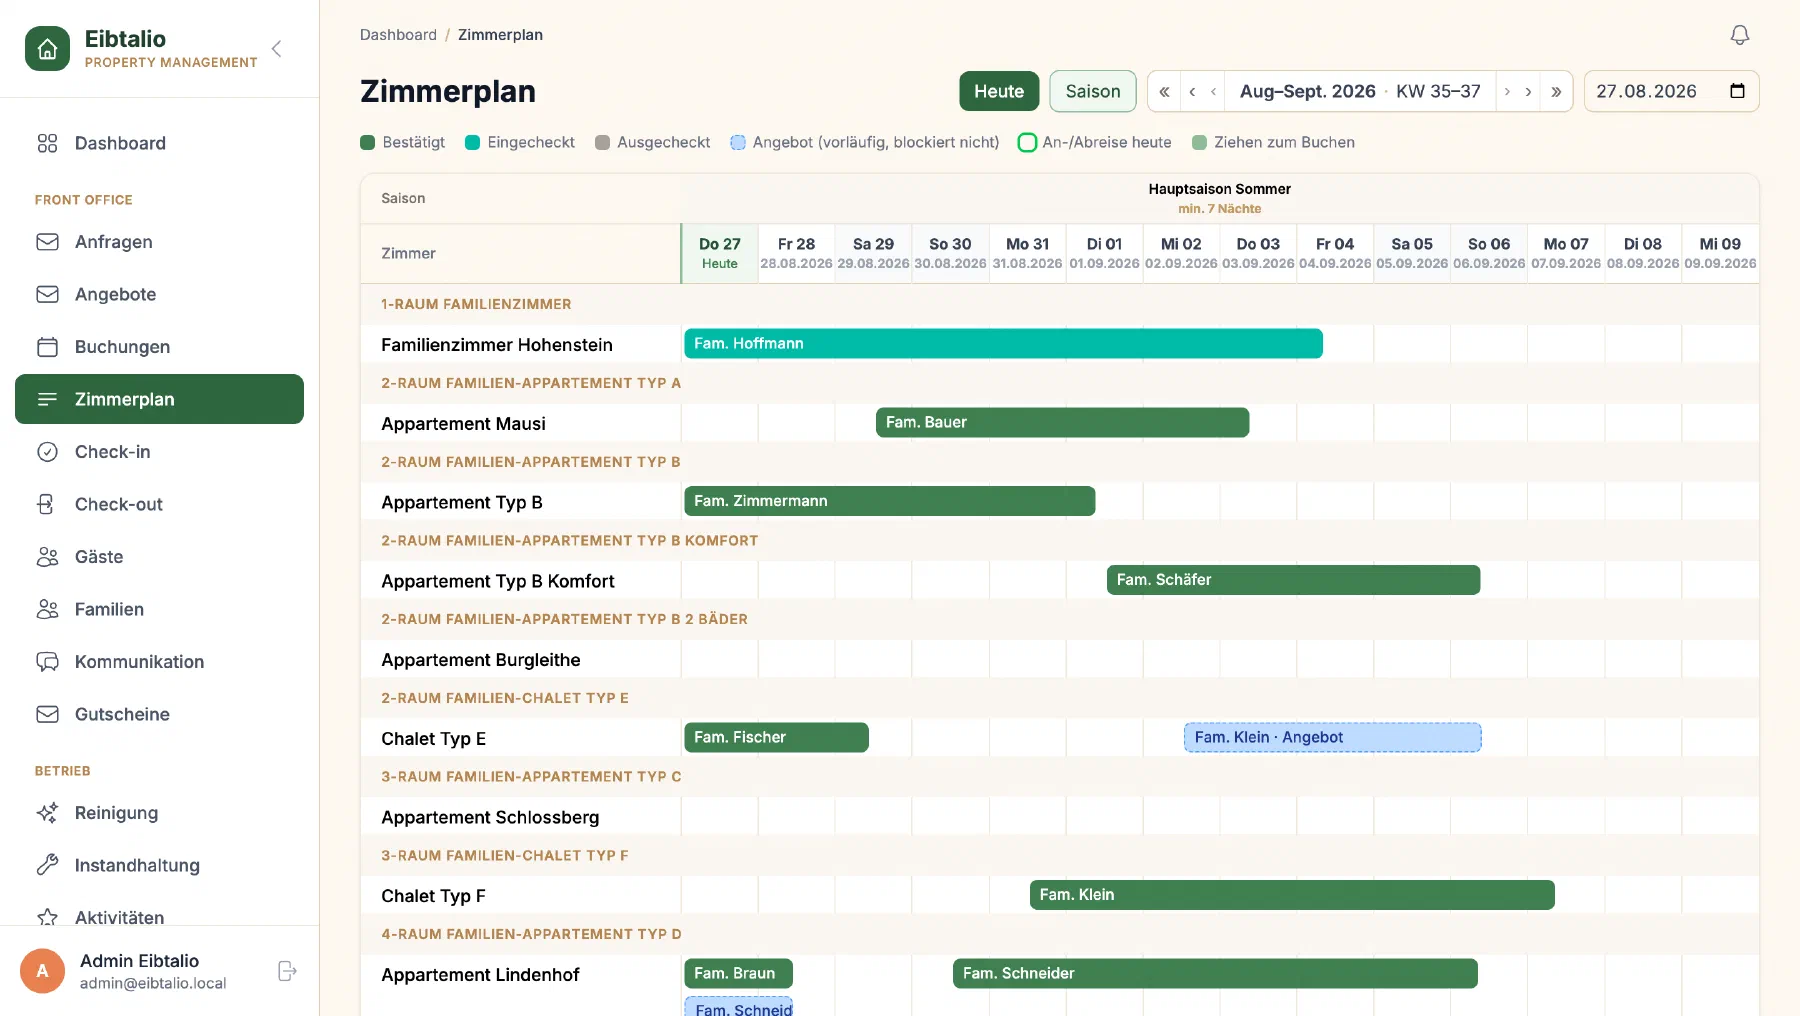1800x1016 pixels.
Task: Open the Fam. Fischer booking bar
Action: tap(776, 737)
